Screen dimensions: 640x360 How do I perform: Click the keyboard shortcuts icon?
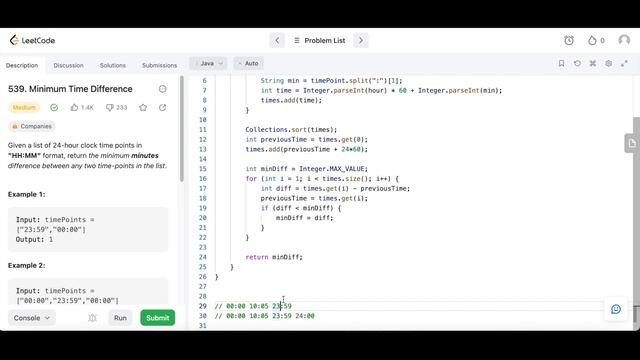[593, 63]
